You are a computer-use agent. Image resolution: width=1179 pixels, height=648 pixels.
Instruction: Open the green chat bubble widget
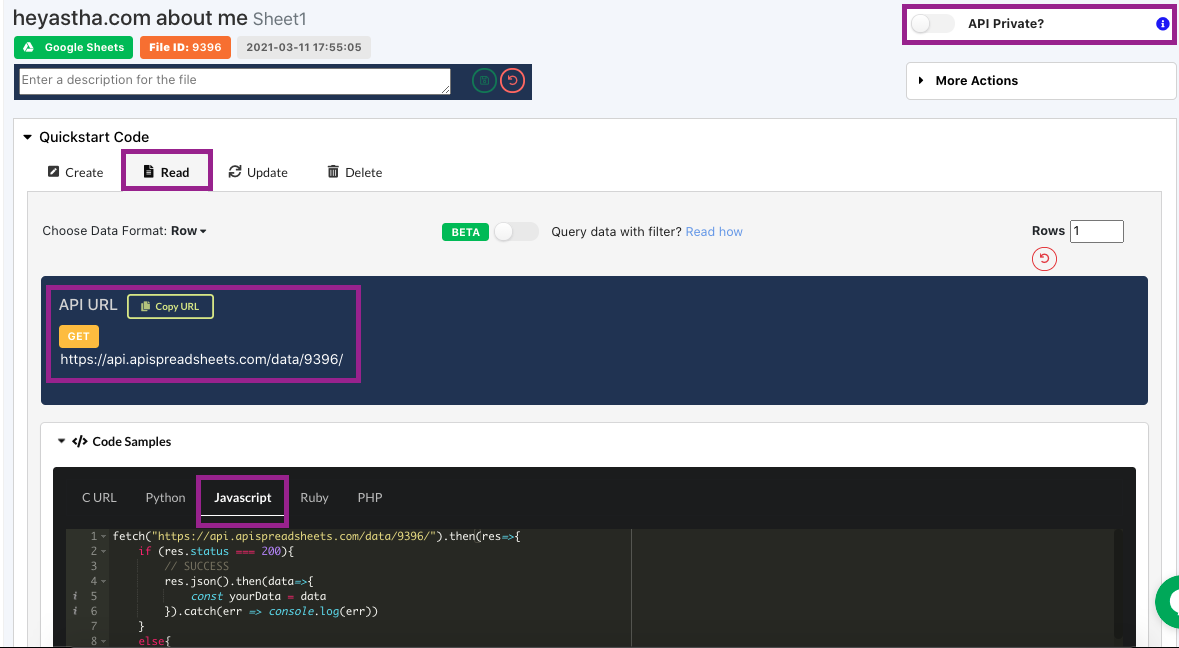pos(1168,602)
